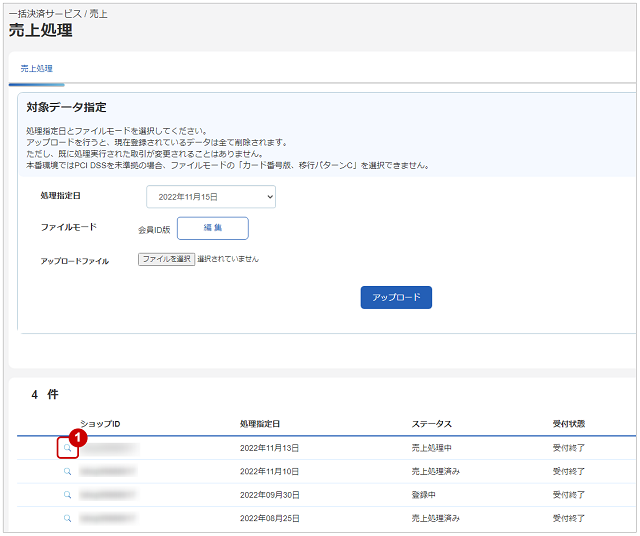
Task: Click magnifier icon in 2022年08月25日 row
Action: coord(67,518)
